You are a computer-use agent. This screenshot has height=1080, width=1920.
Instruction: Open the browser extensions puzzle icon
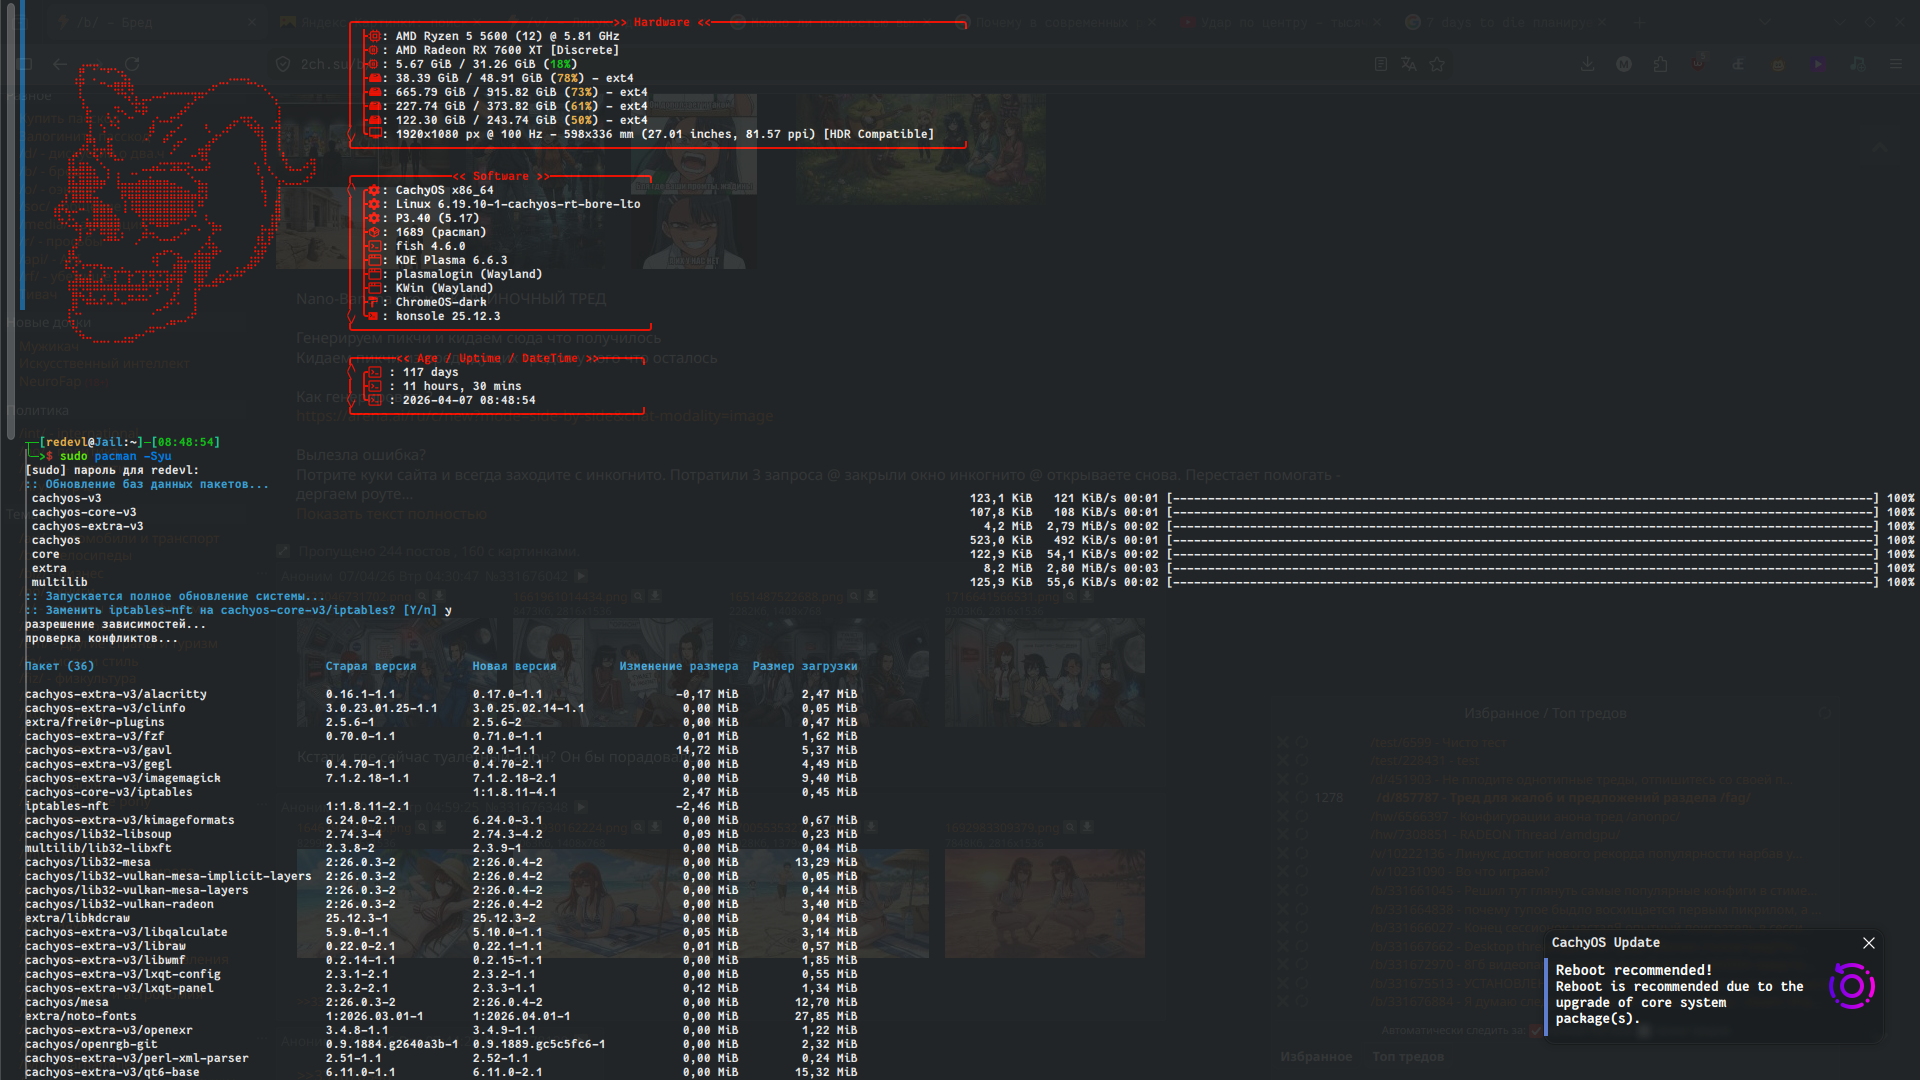click(x=1660, y=64)
